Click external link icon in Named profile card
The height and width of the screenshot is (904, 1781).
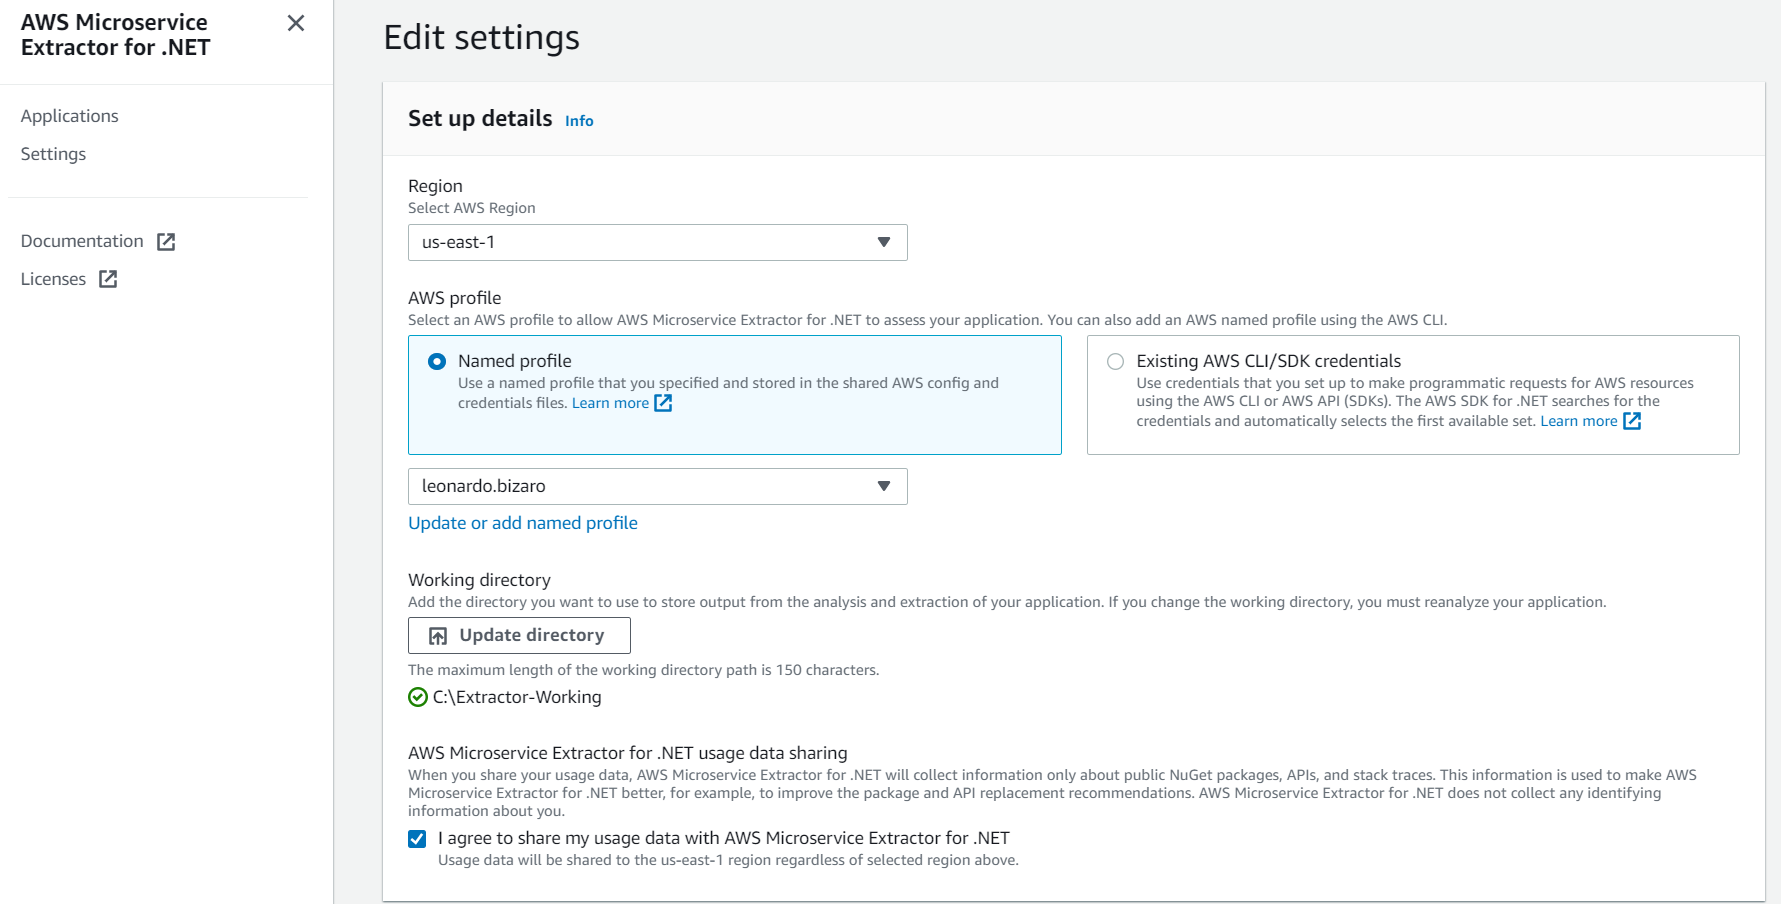click(663, 403)
